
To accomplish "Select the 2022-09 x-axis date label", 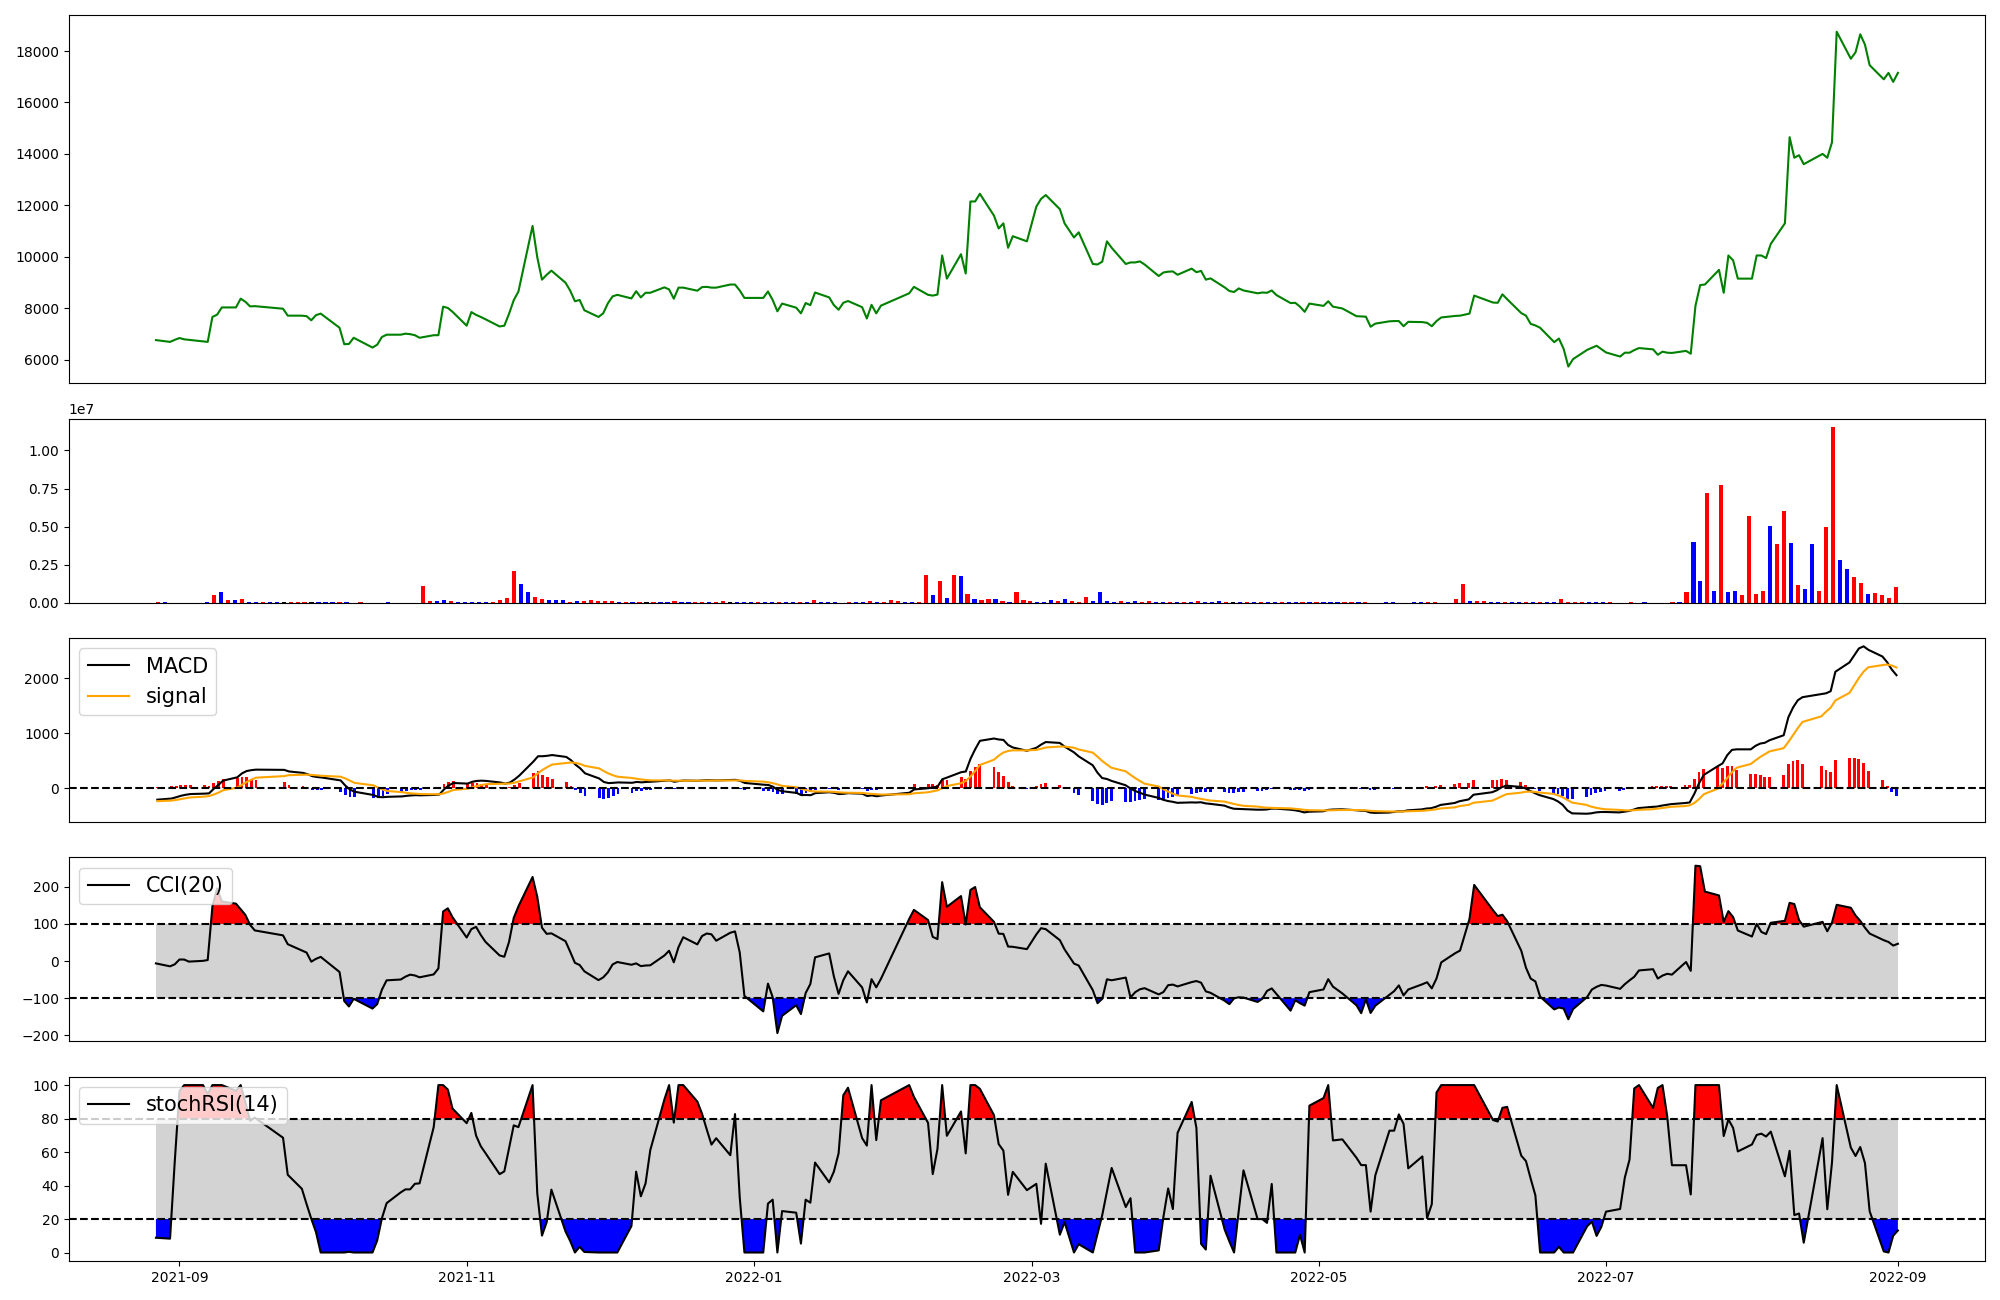I will pos(1898,1277).
